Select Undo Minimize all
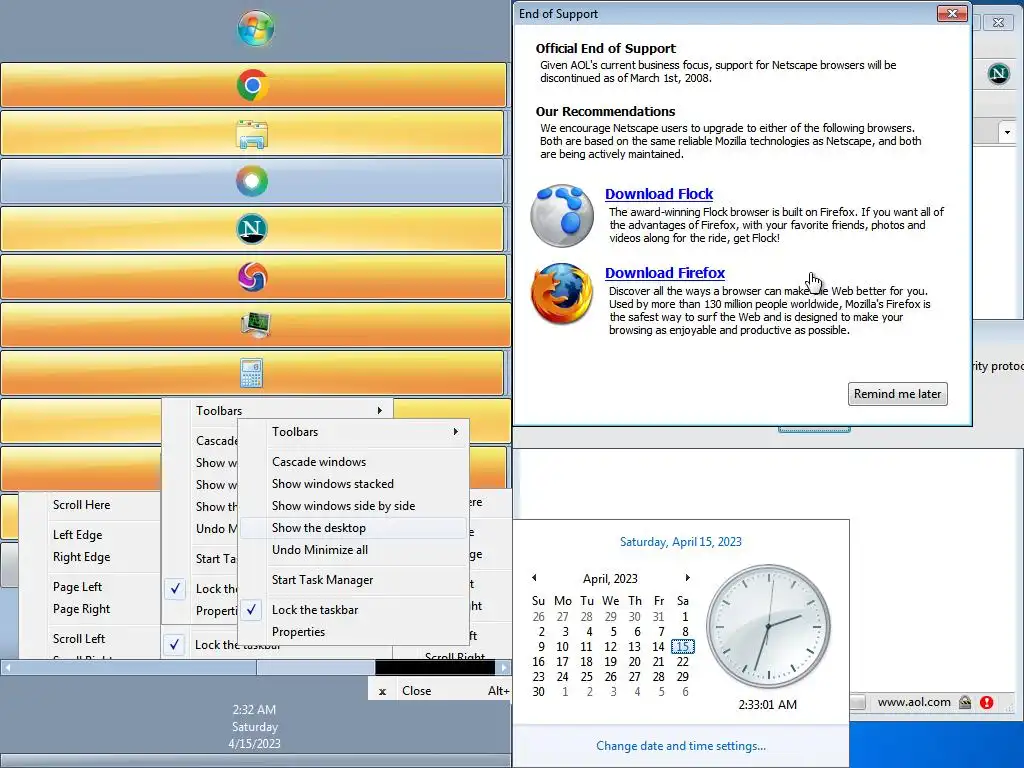The width and height of the screenshot is (1024, 768). [x=355, y=550]
